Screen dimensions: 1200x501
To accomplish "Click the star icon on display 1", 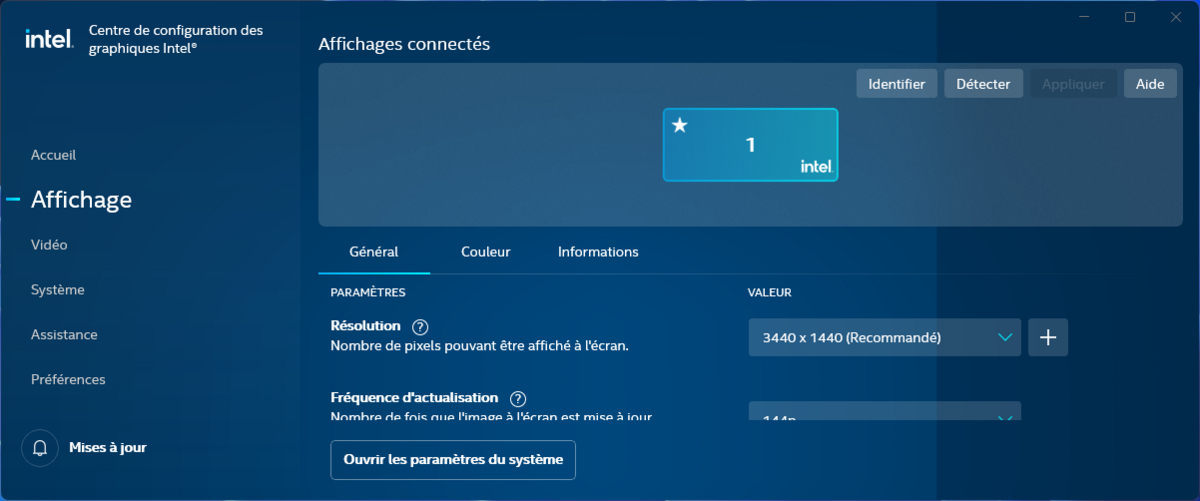I will 680,125.
